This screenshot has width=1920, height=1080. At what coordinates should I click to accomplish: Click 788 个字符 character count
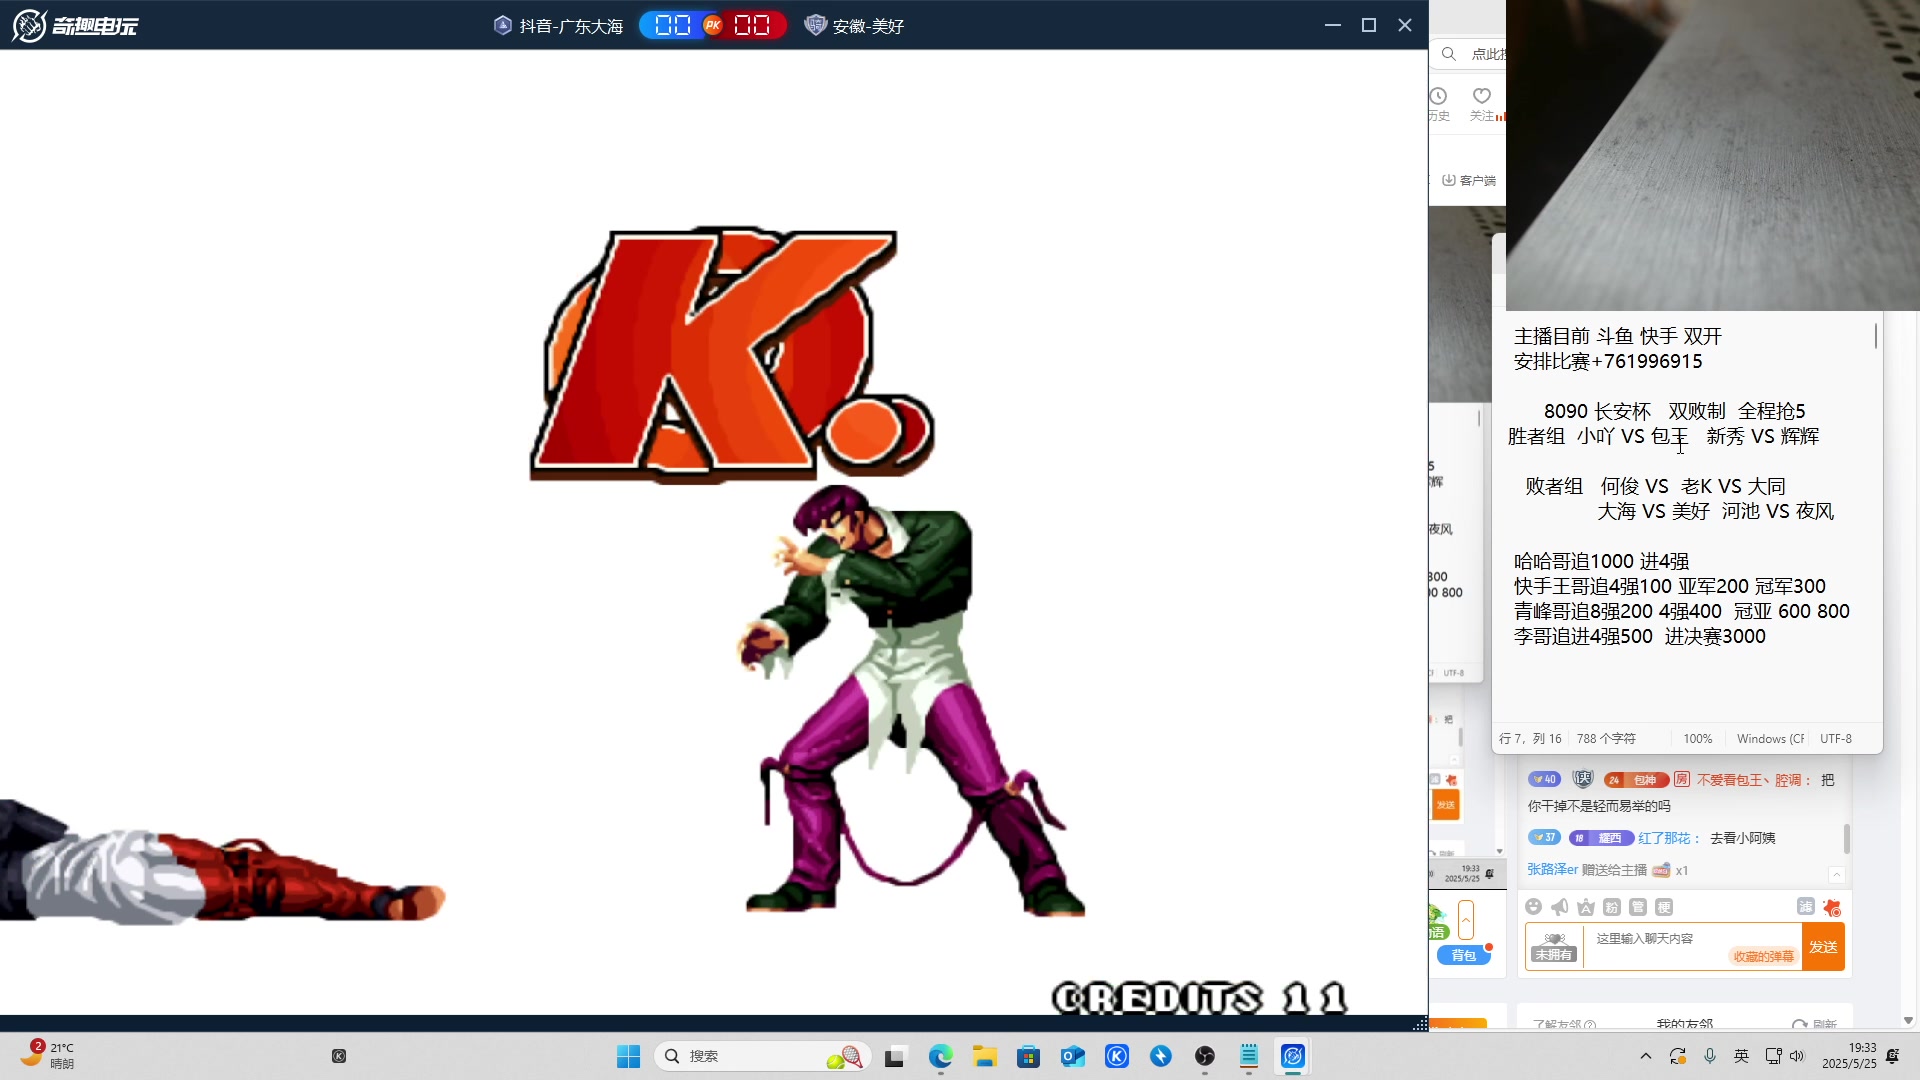click(1606, 739)
